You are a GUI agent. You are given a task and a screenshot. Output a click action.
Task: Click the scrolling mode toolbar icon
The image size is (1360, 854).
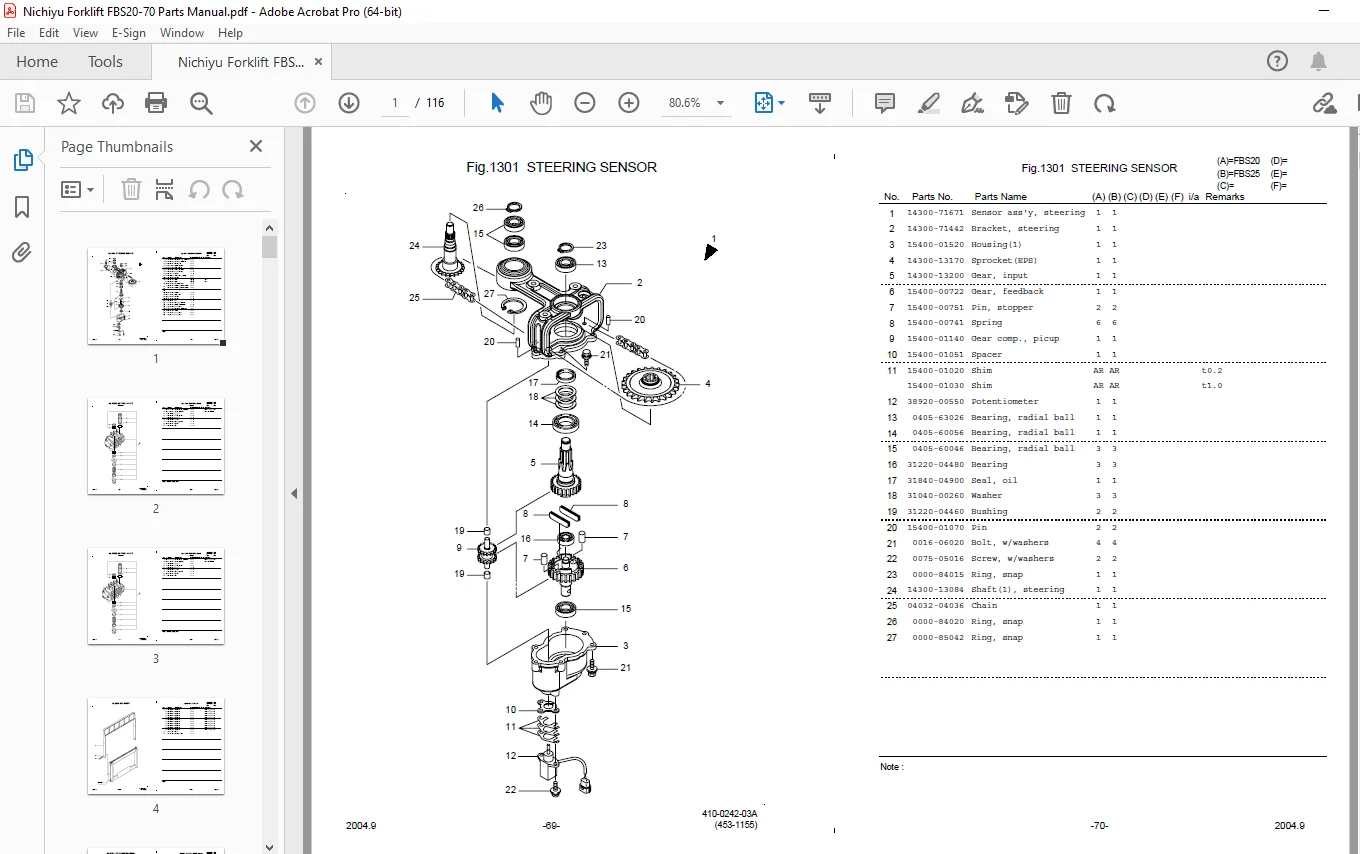pyautogui.click(x=820, y=103)
